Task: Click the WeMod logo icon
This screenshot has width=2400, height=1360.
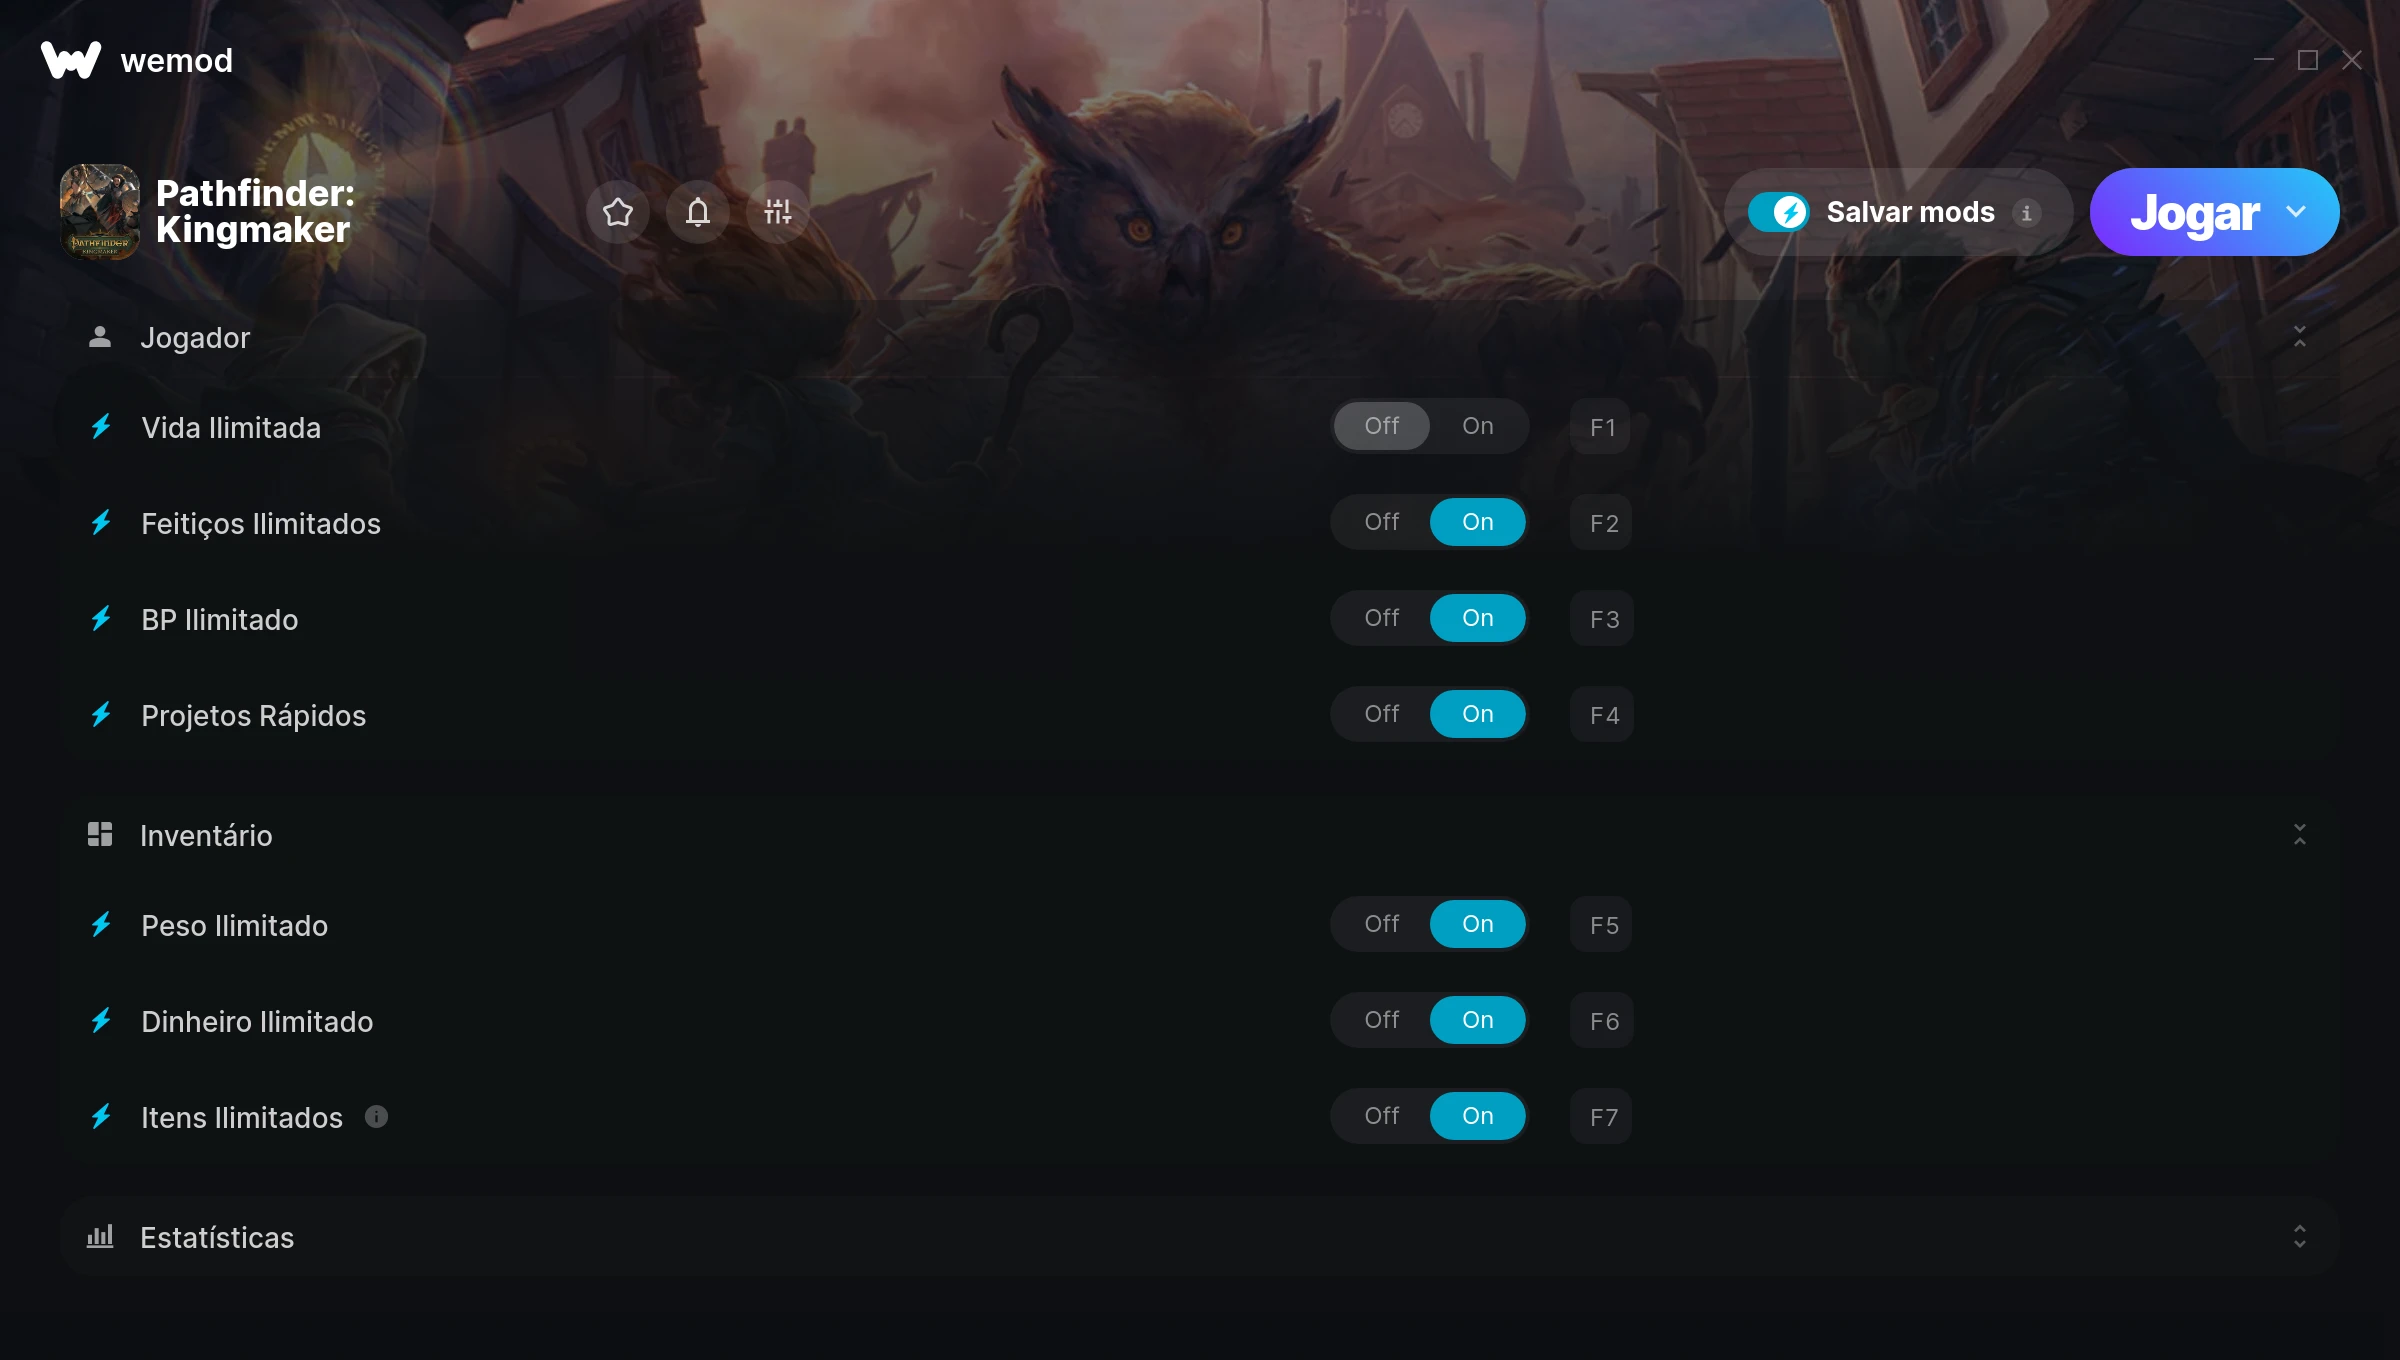Action: pos(71,60)
